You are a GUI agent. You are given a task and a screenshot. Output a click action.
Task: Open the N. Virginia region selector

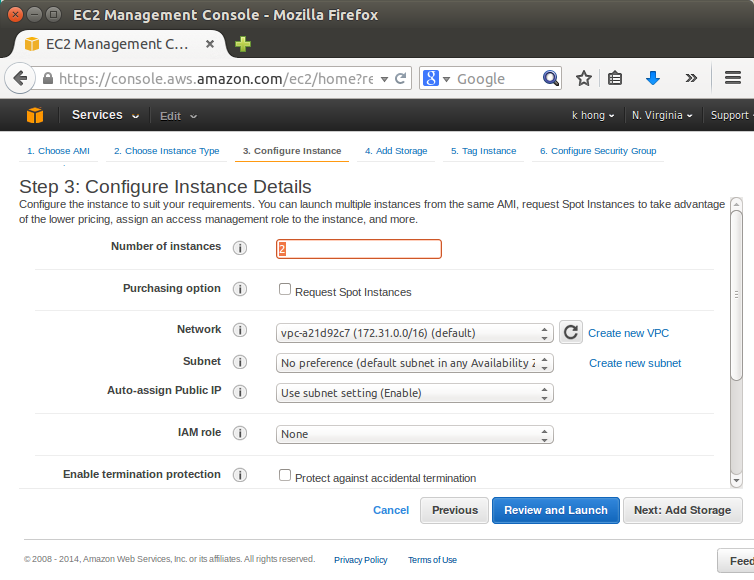(x=662, y=115)
